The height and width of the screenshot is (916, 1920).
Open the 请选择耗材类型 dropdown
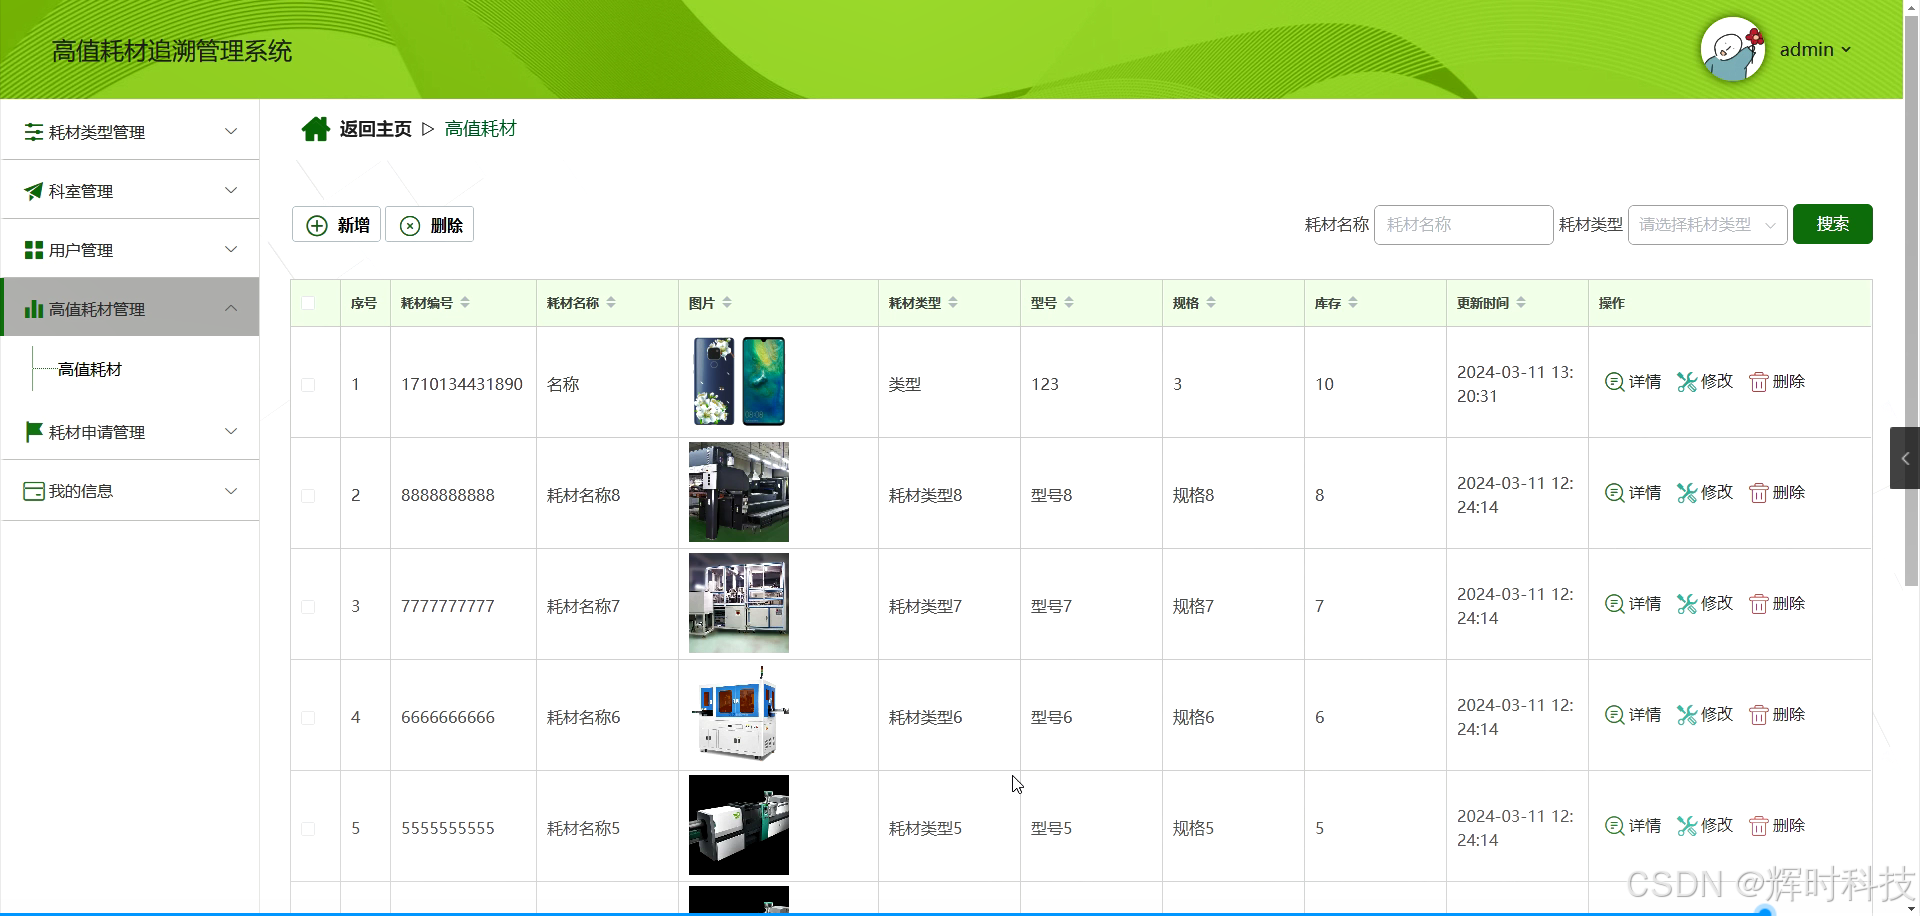point(1707,225)
